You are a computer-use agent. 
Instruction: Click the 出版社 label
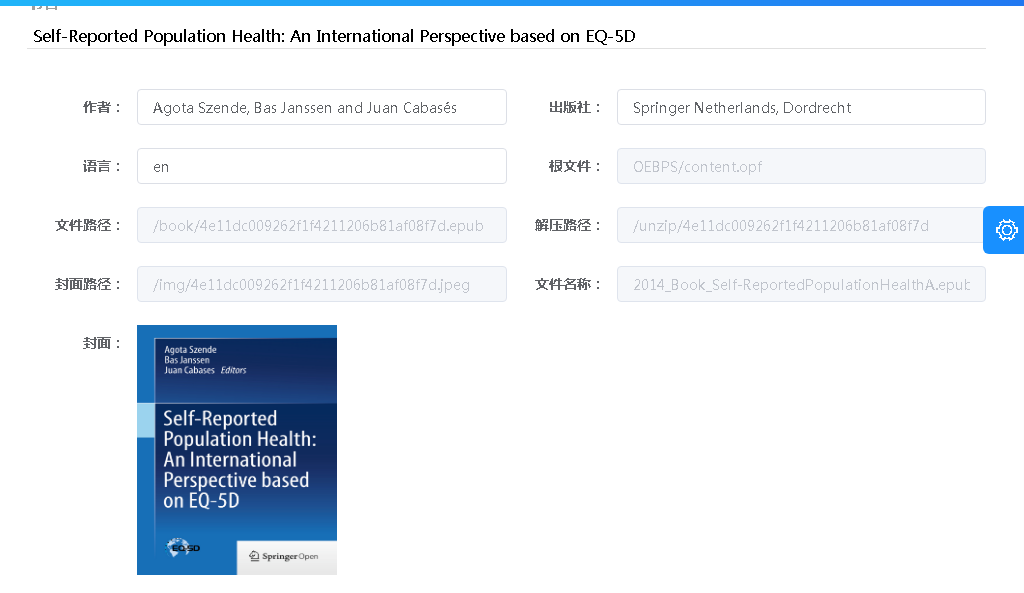click(575, 107)
